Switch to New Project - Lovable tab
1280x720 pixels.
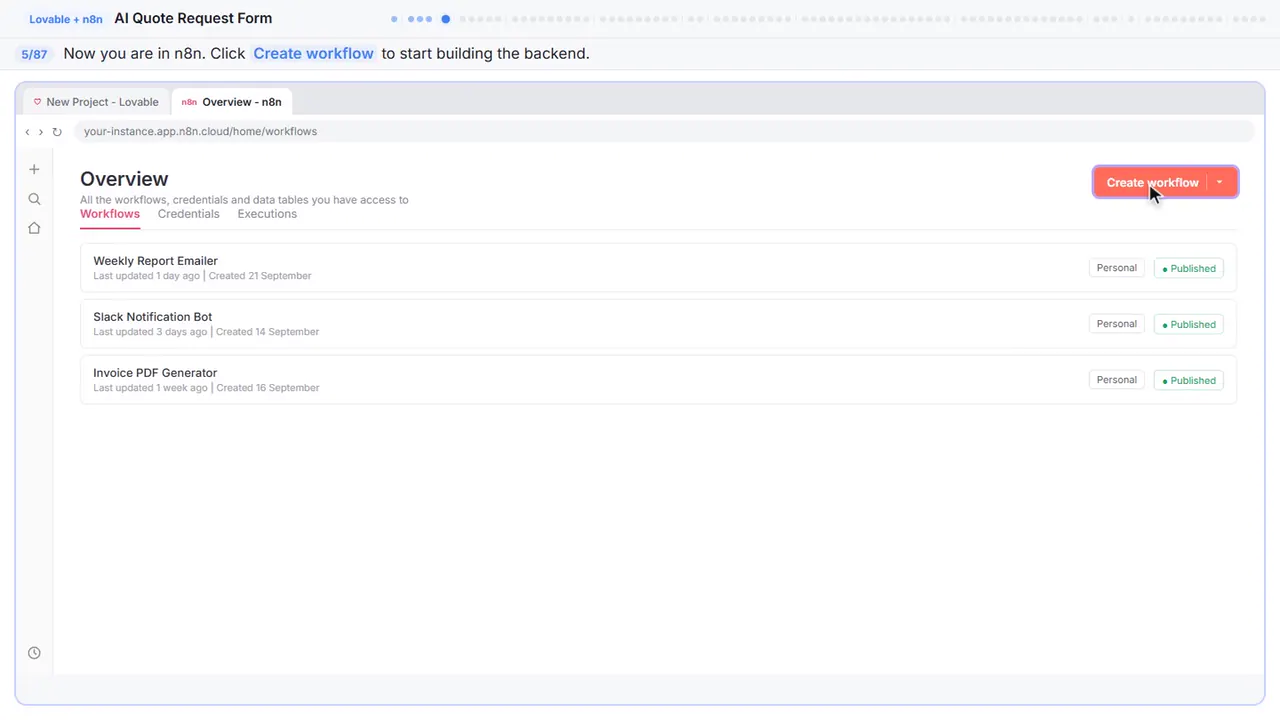point(95,102)
